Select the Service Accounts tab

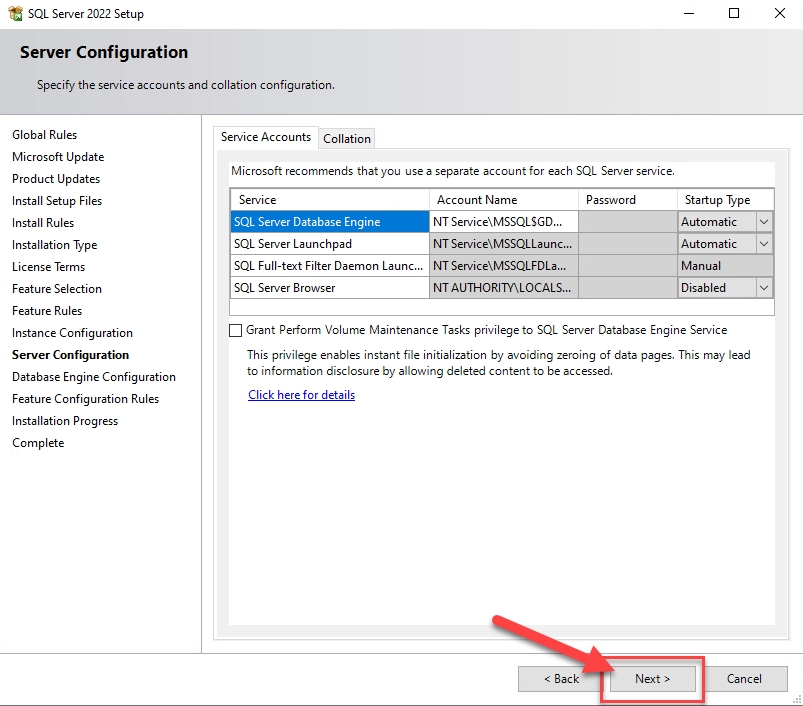(266, 137)
